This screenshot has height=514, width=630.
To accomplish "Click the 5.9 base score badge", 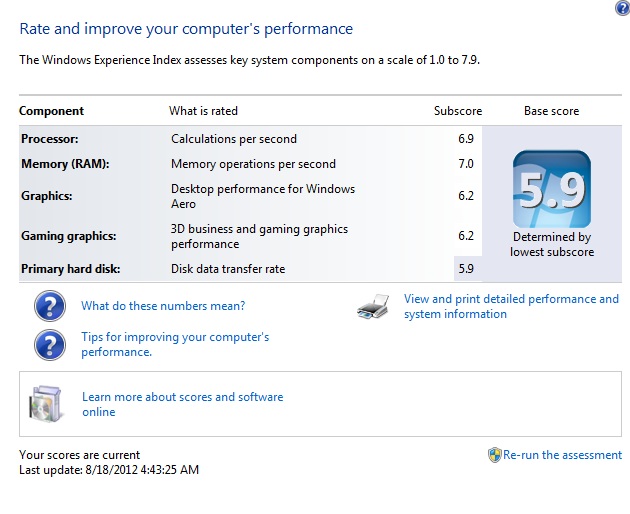I will click(x=552, y=189).
